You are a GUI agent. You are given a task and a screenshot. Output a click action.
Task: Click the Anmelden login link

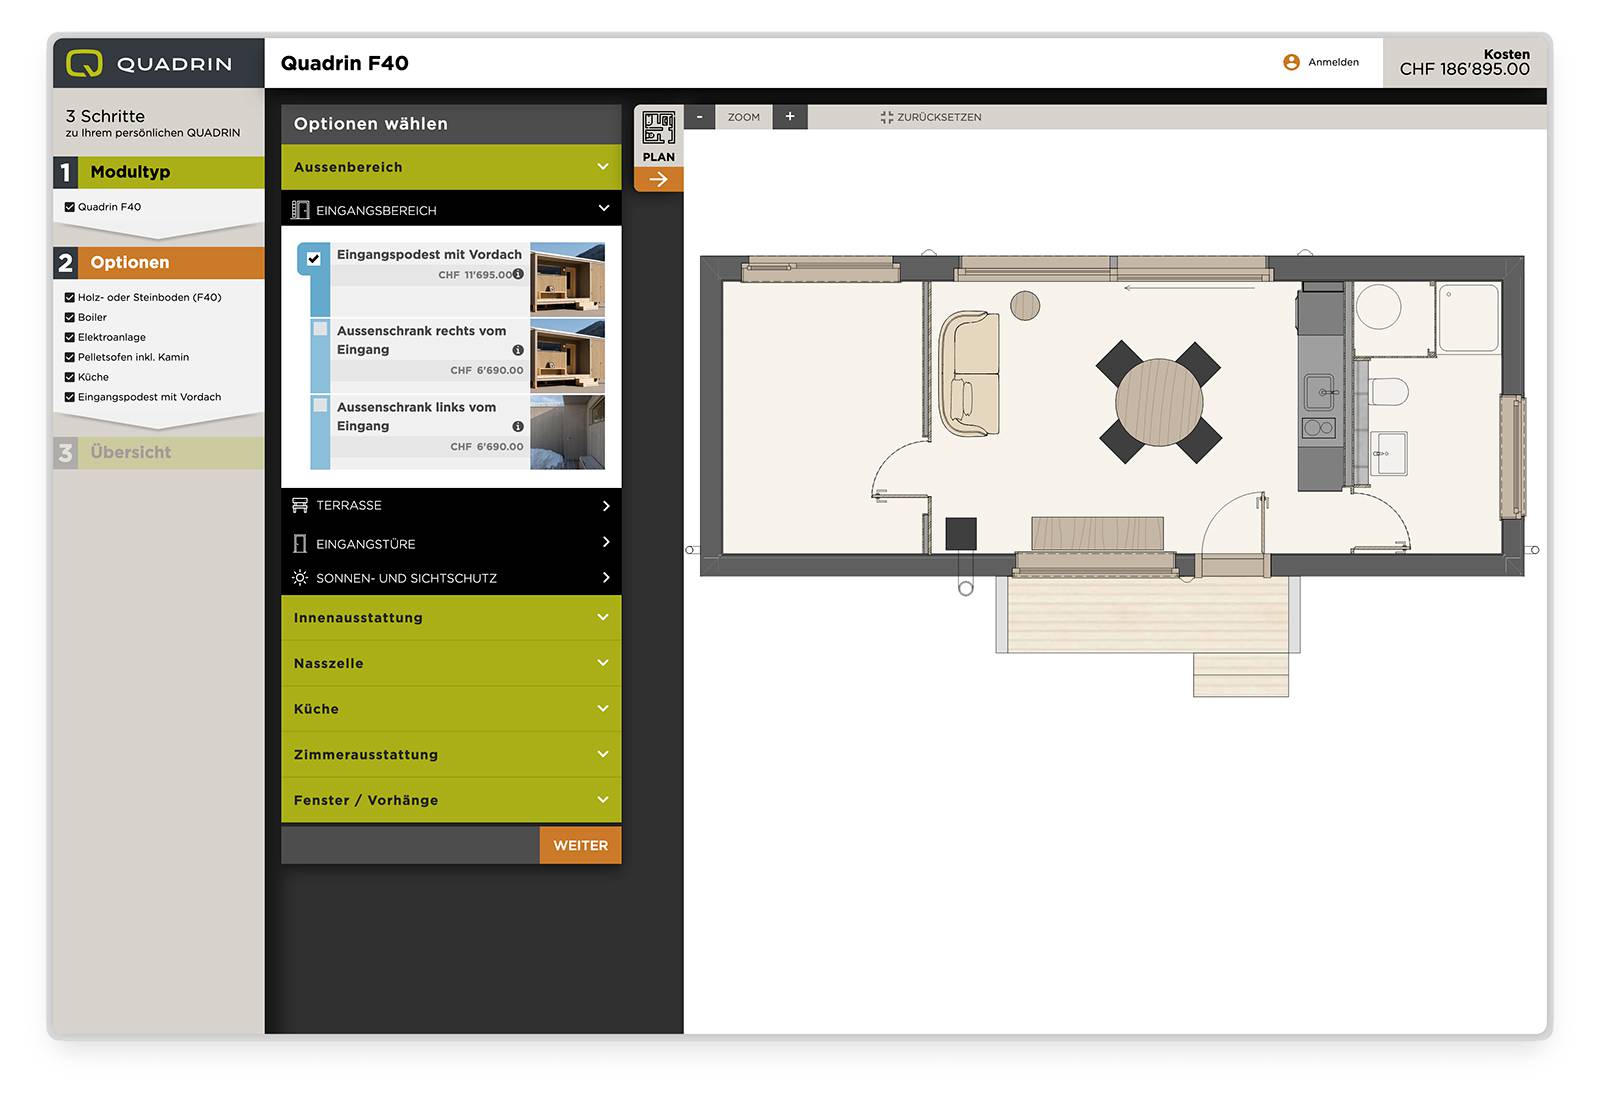1333,62
